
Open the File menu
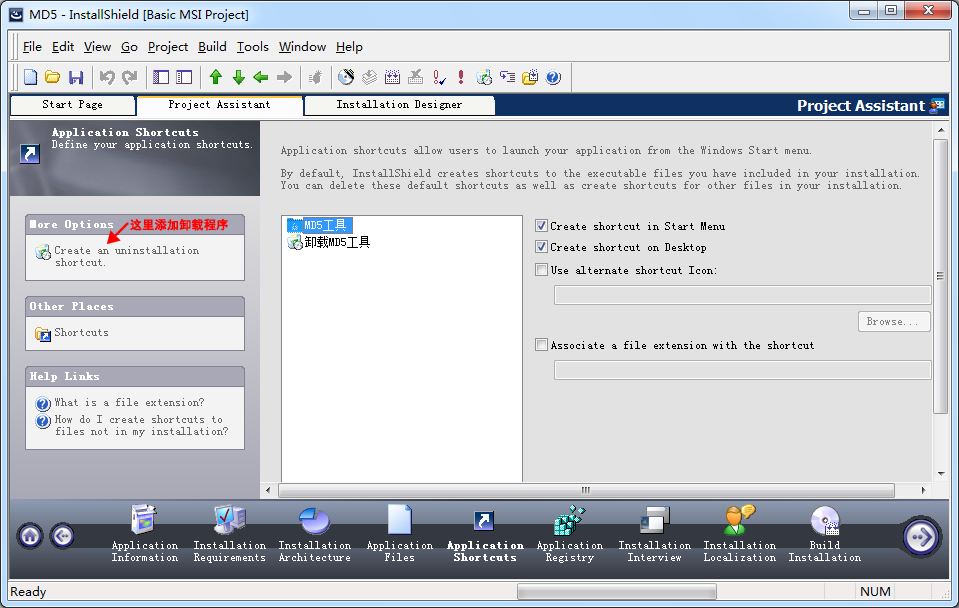pos(32,47)
